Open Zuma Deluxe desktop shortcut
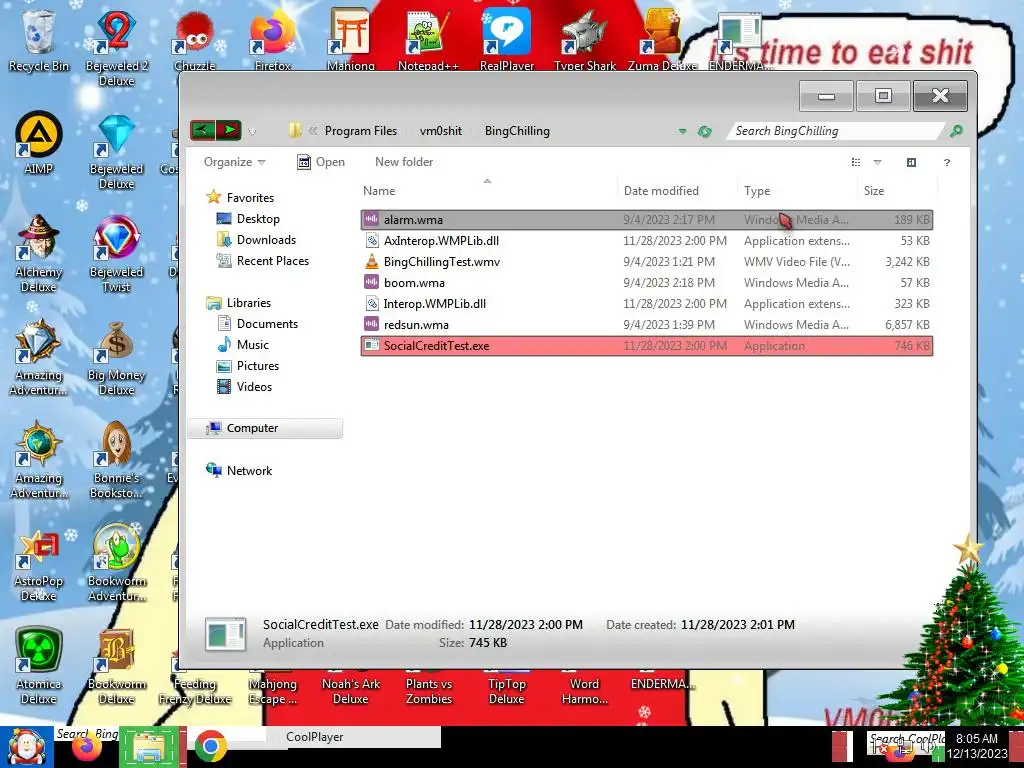 662,40
